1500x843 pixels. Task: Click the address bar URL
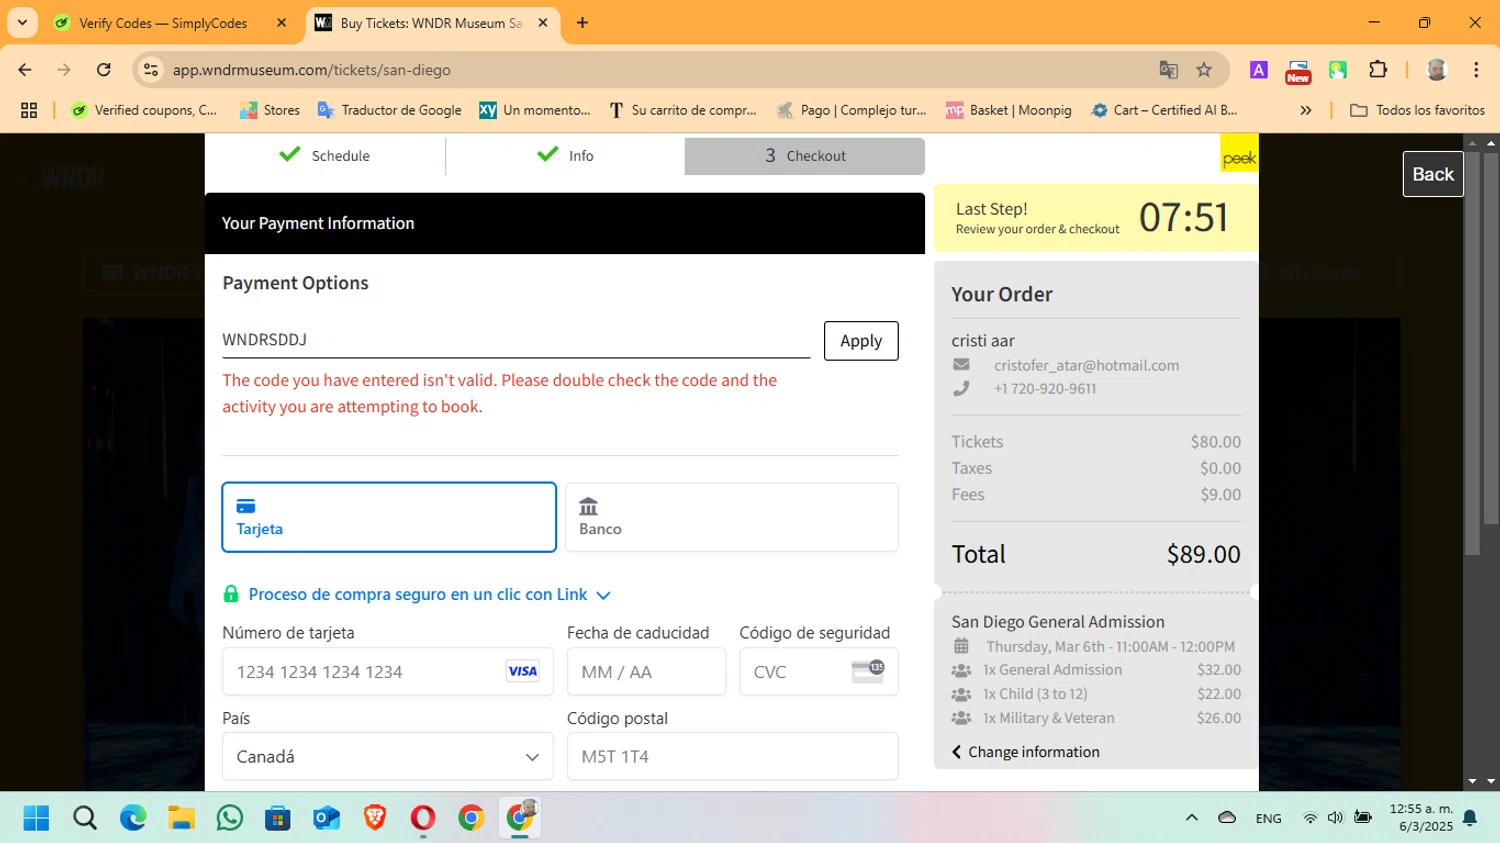(x=311, y=70)
